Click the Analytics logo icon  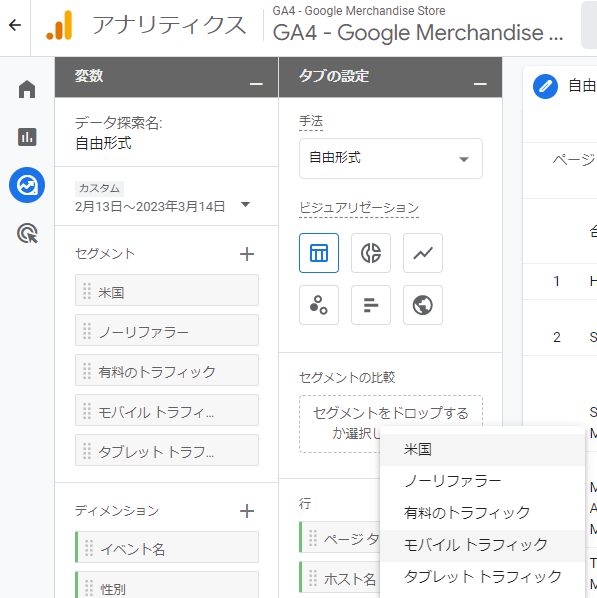pos(59,25)
